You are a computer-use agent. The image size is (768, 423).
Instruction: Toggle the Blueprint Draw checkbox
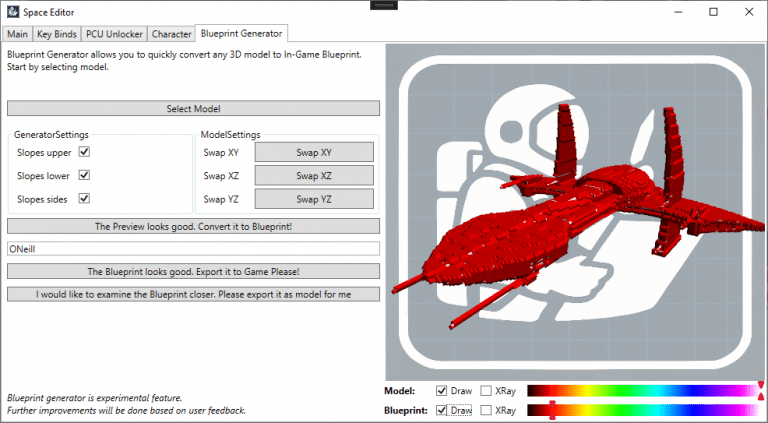tap(441, 410)
